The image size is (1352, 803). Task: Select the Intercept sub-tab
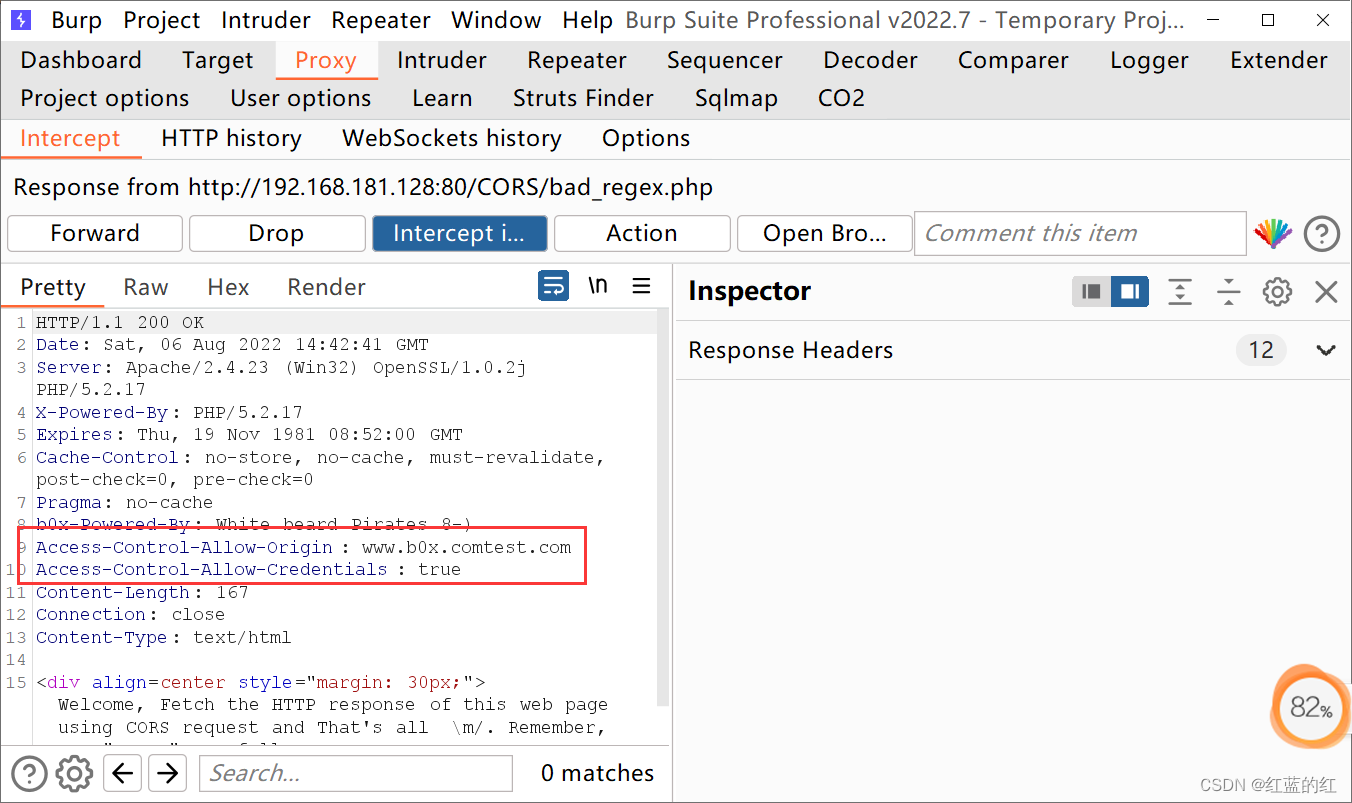point(70,138)
